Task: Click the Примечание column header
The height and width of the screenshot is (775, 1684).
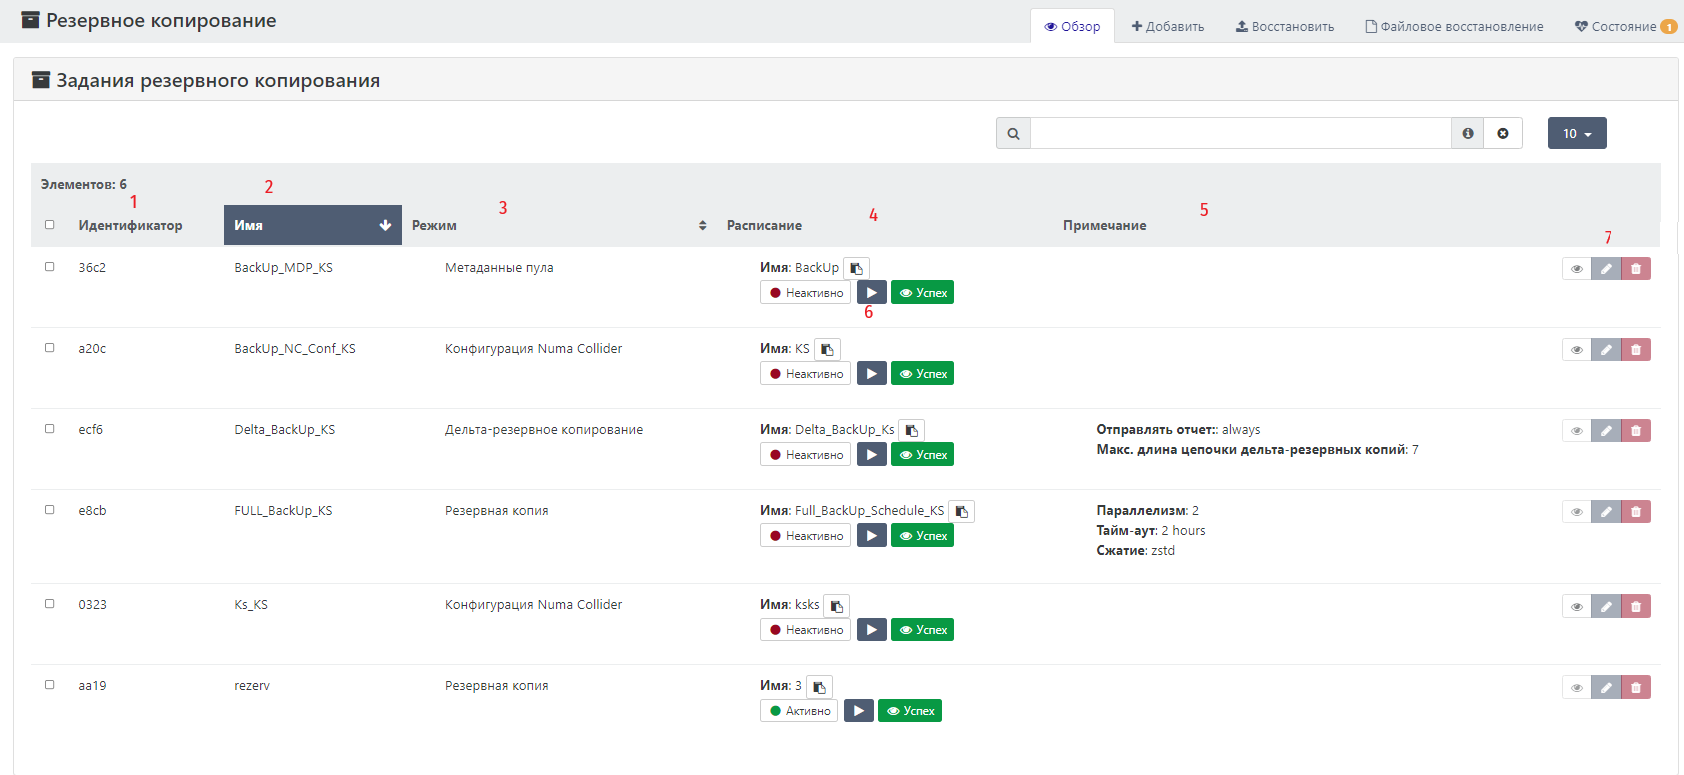Action: point(1104,225)
